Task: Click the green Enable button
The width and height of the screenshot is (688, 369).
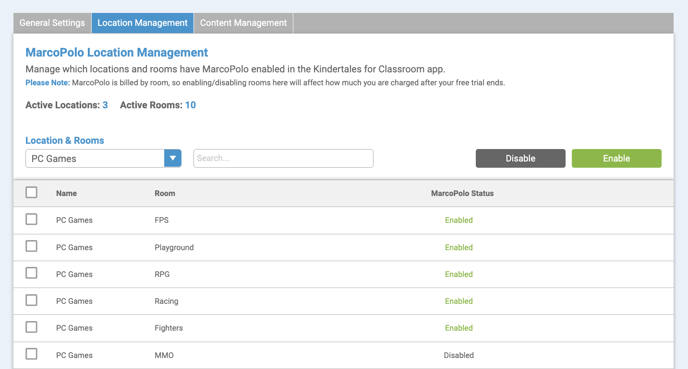Action: click(x=616, y=158)
